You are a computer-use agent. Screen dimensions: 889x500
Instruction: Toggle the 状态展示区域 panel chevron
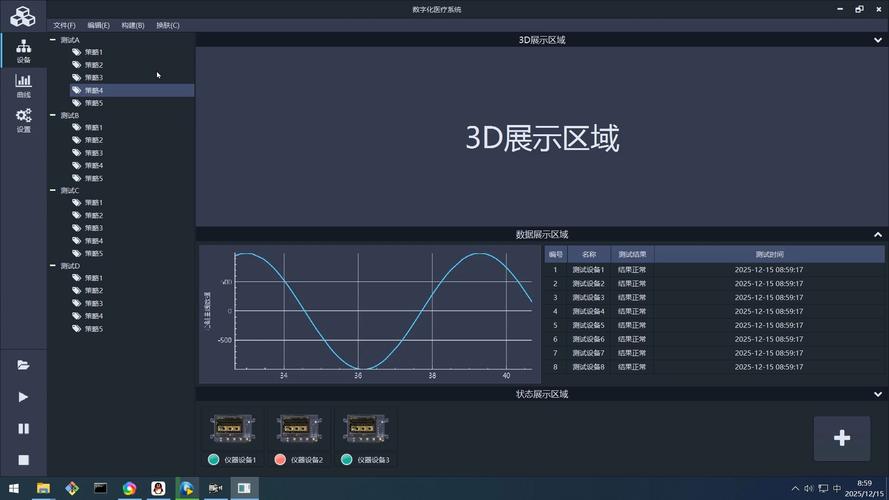(878, 394)
